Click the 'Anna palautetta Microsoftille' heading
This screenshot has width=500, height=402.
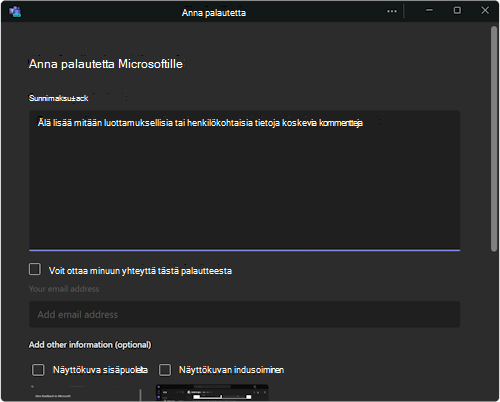(106, 64)
